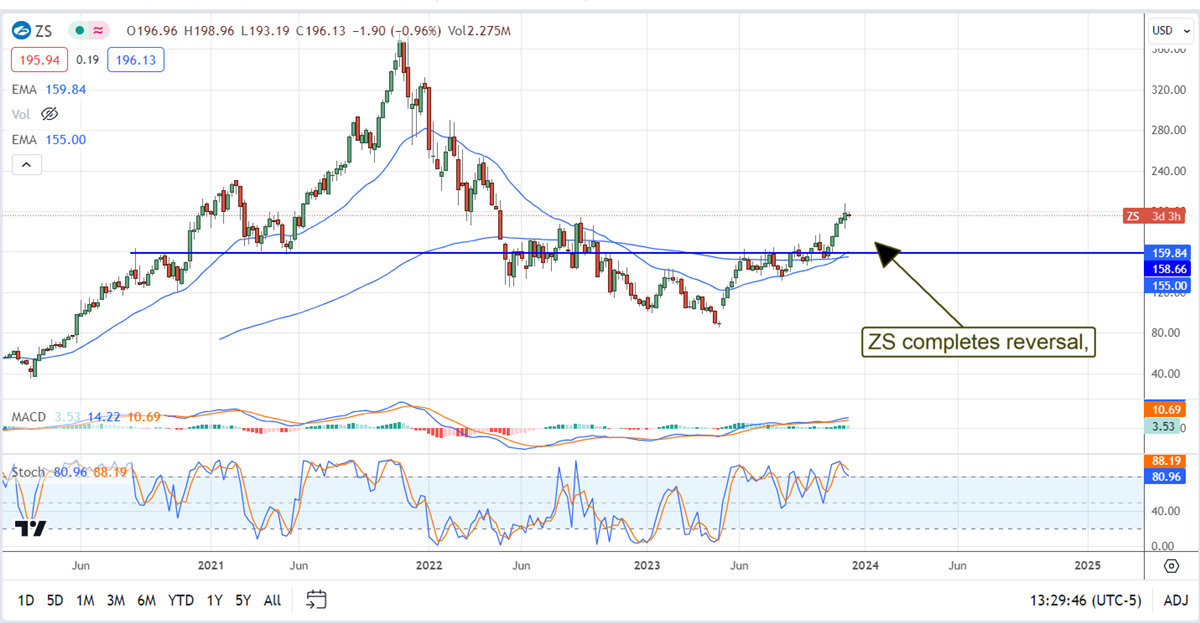Click the spread value 0.19
Image resolution: width=1200 pixels, height=623 pixels.
86,60
